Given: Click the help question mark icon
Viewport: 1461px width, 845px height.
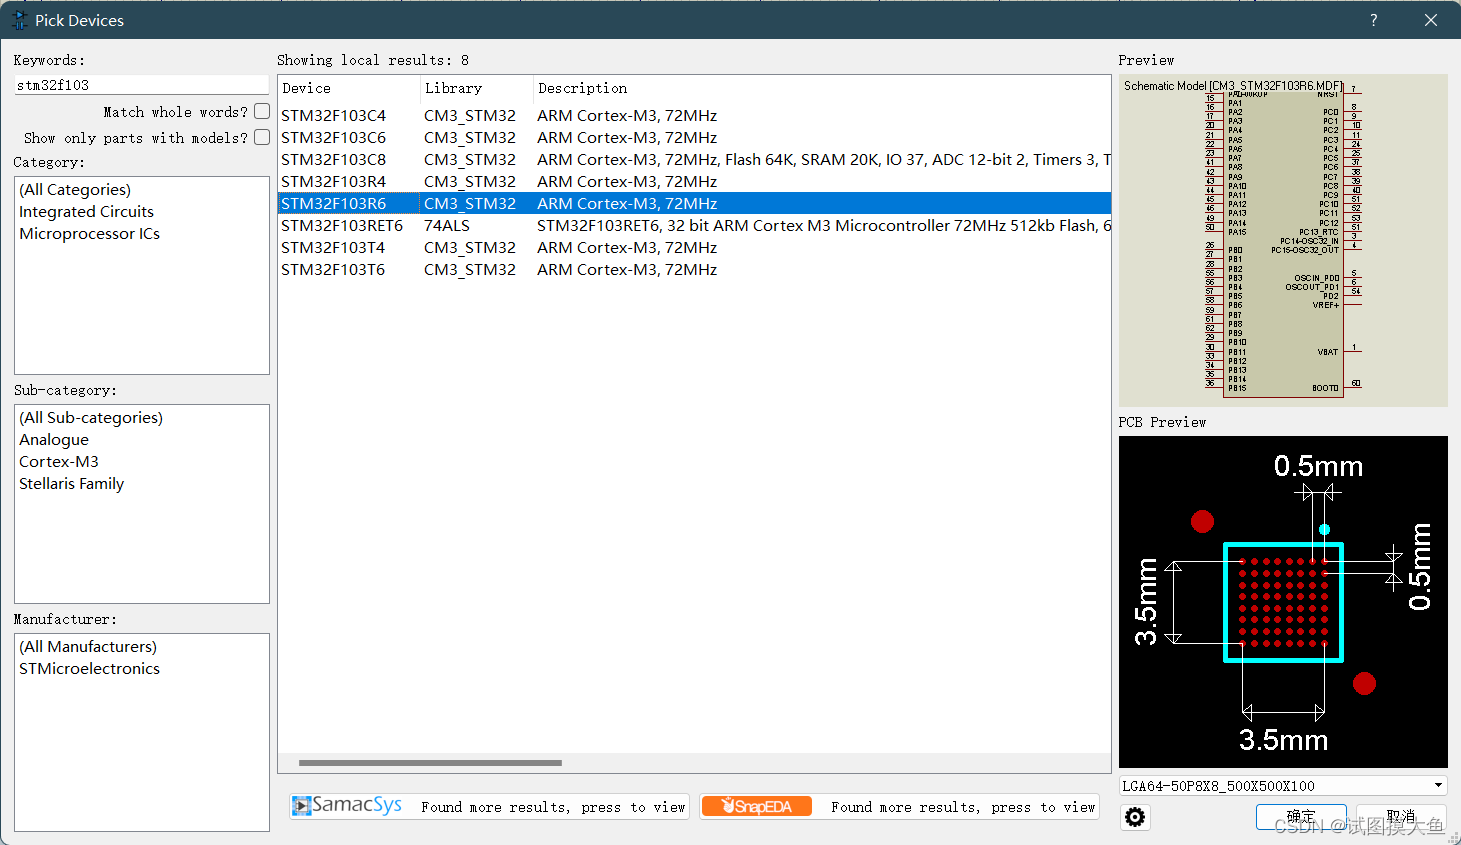Looking at the screenshot, I should 1373,19.
